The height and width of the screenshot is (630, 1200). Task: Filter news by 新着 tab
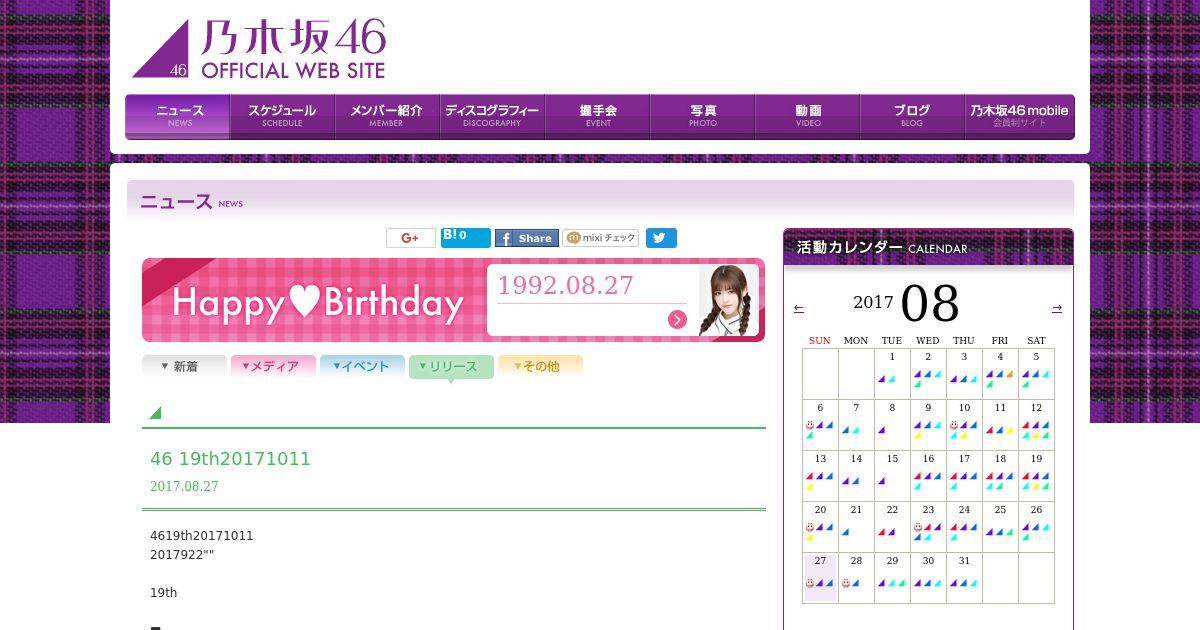tap(184, 367)
